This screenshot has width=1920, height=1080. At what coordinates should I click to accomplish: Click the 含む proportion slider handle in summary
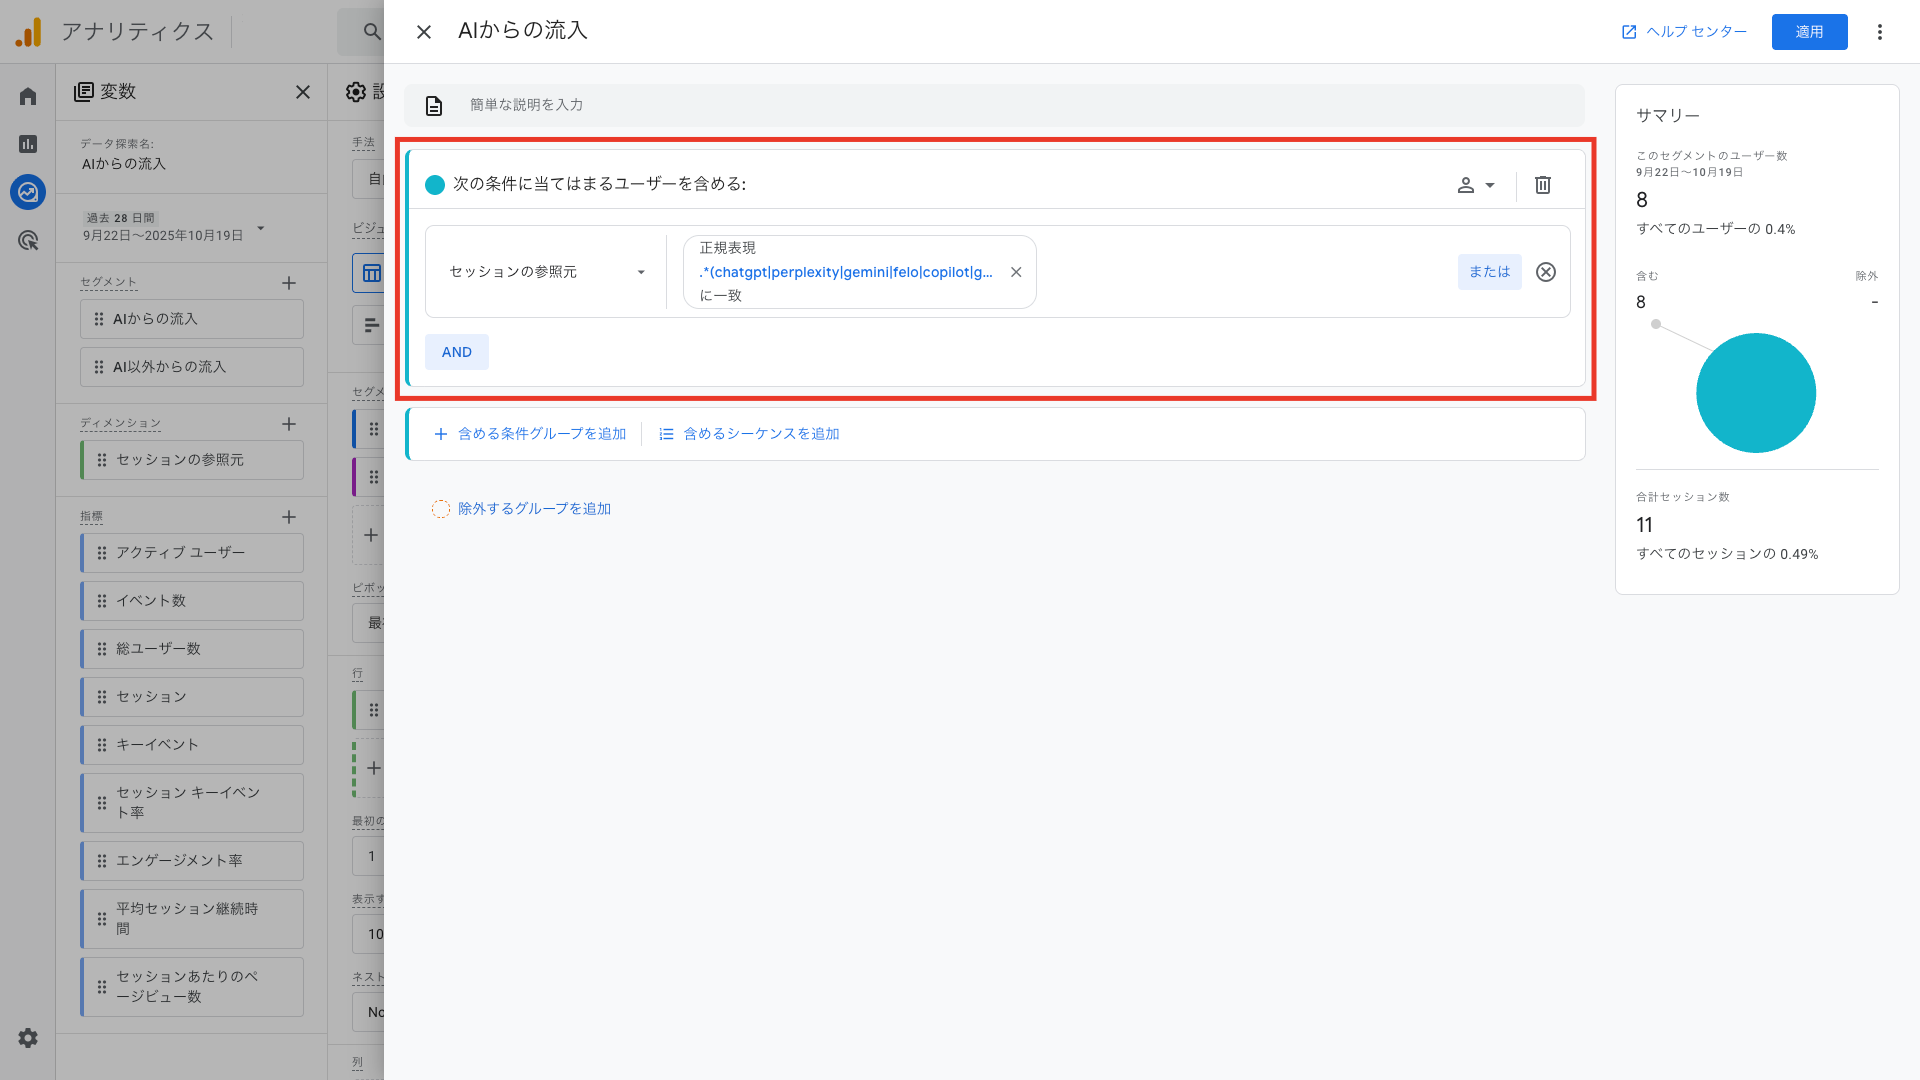point(1657,324)
